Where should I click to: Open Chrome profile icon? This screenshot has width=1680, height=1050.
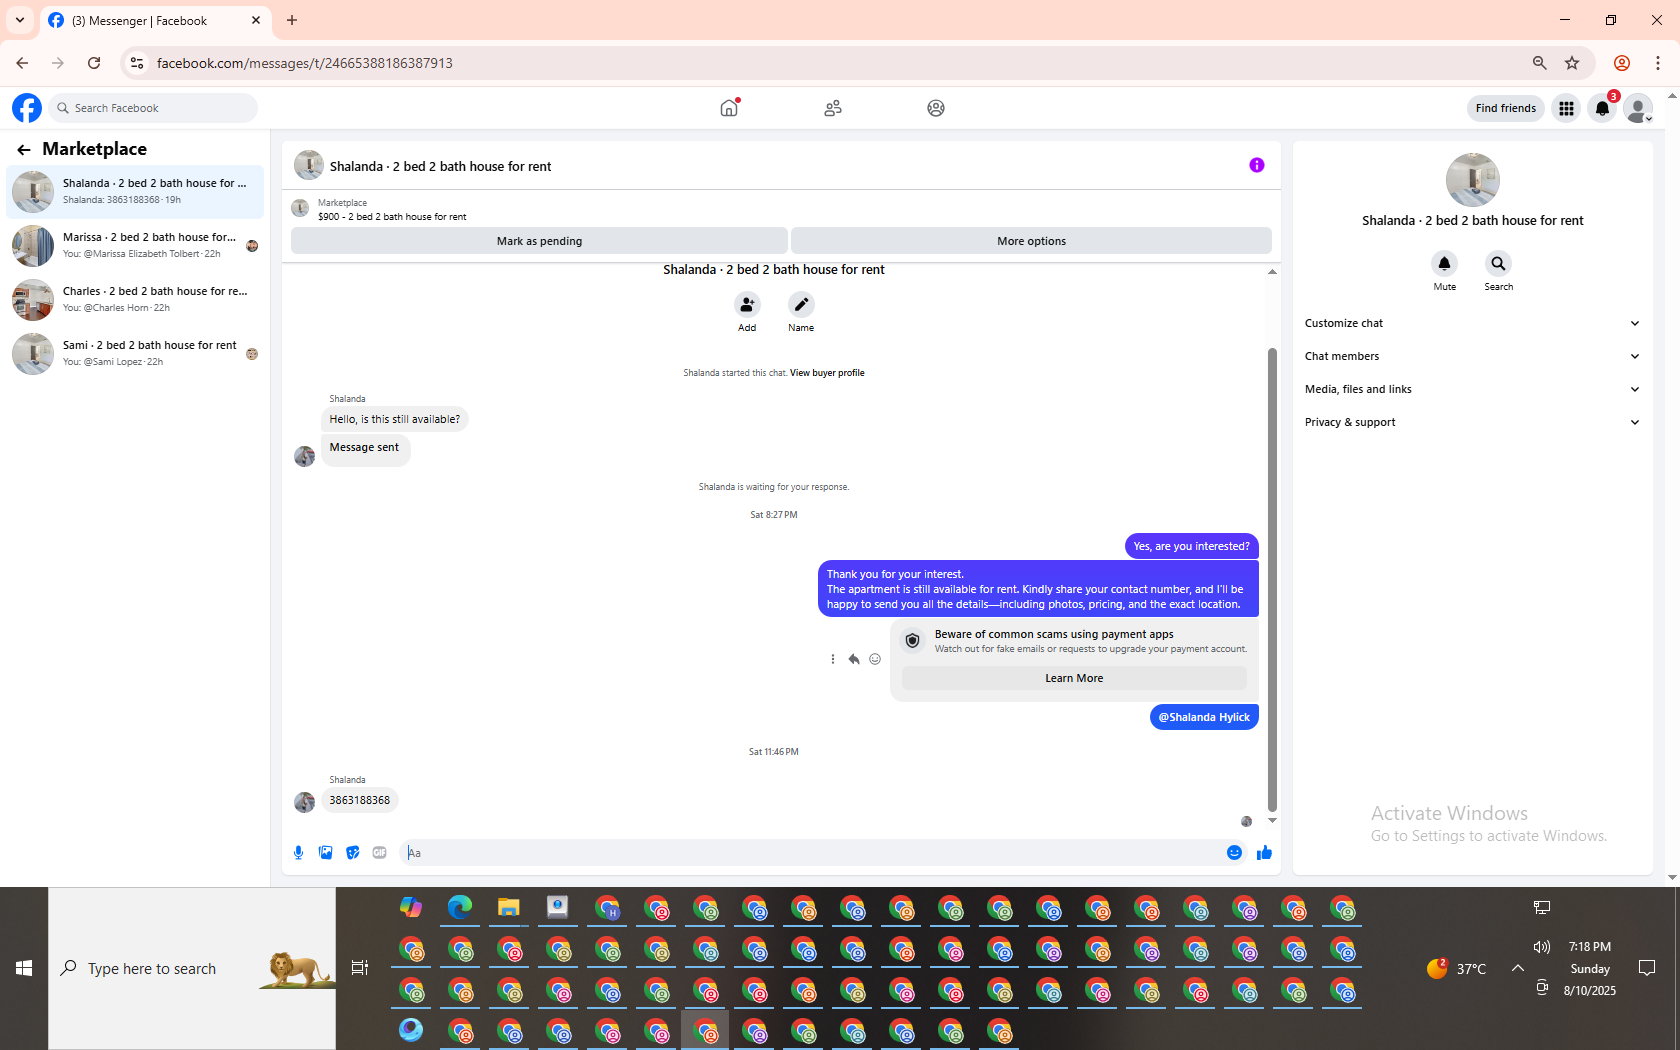tap(1622, 63)
